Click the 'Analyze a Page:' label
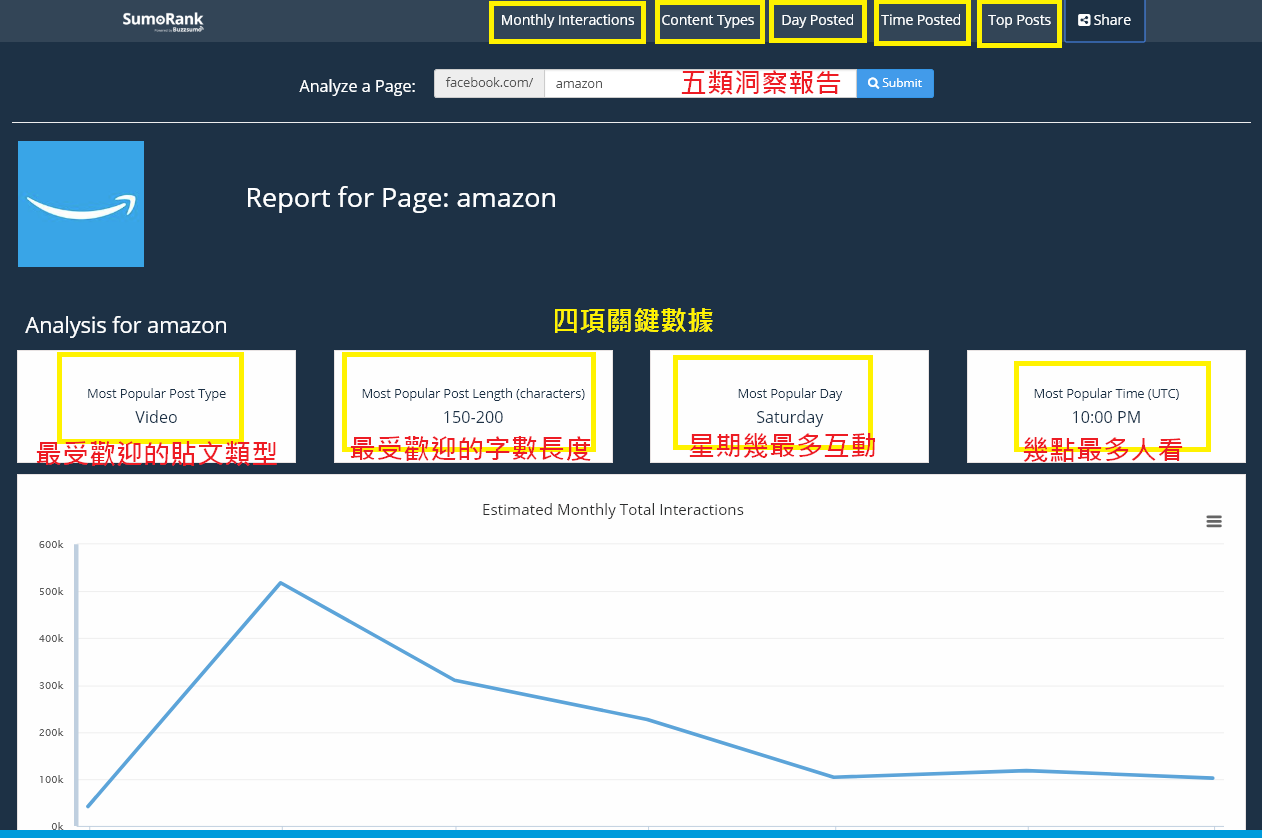The width and height of the screenshot is (1262, 838). pyautogui.click(x=357, y=86)
